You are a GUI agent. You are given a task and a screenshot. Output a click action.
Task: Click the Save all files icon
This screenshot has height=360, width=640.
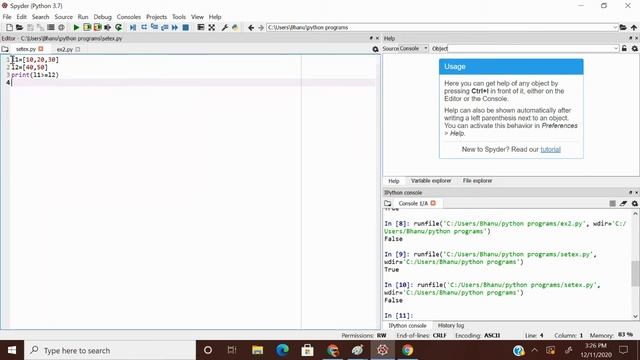40,27
